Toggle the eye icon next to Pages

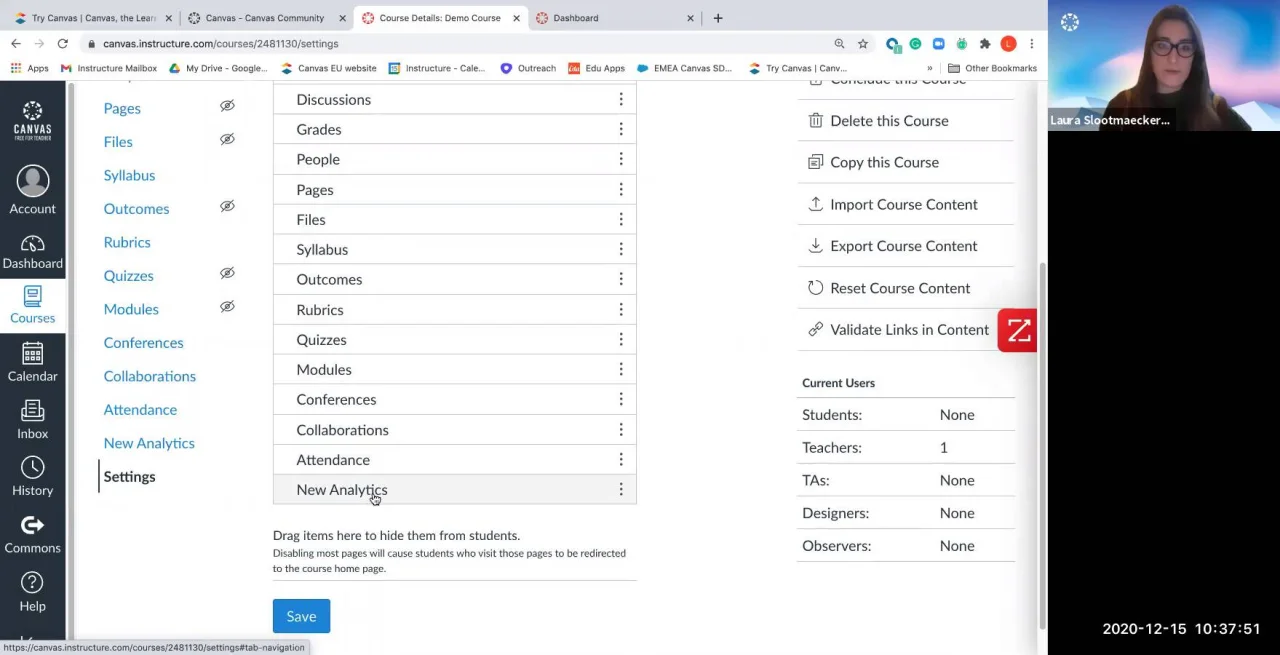[227, 106]
